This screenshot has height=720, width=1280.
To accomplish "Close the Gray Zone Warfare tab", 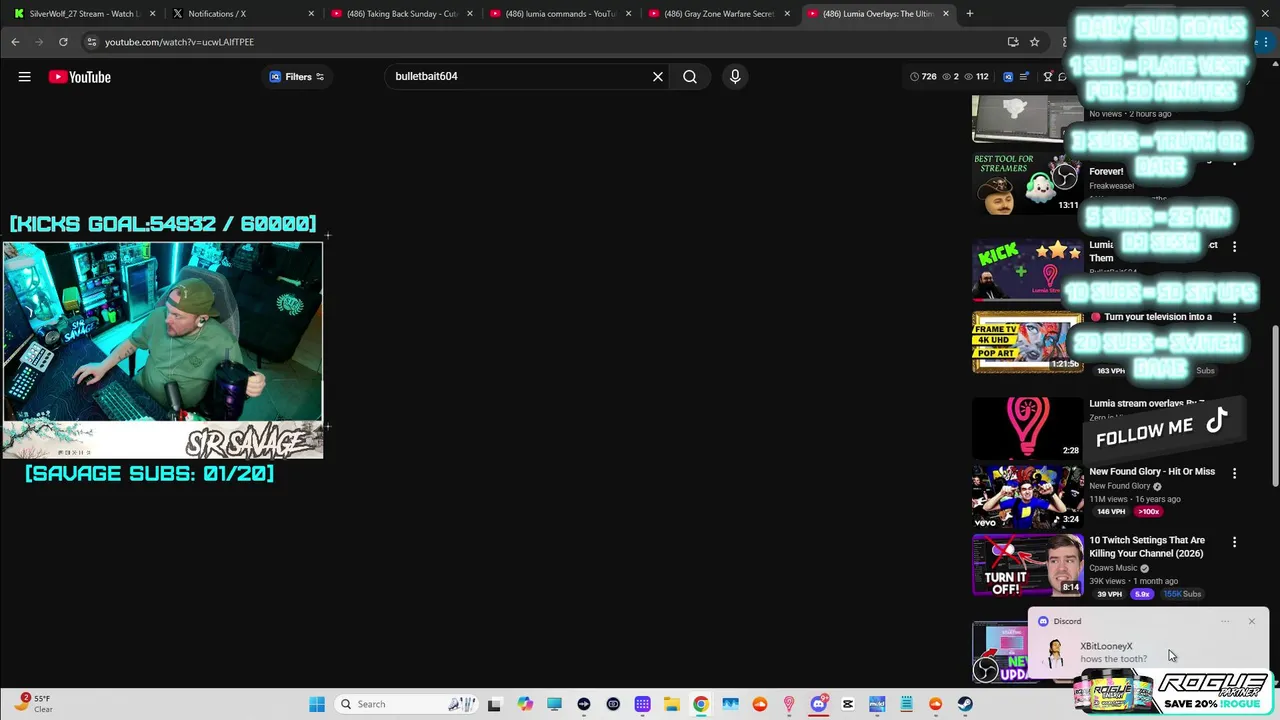I will point(787,14).
